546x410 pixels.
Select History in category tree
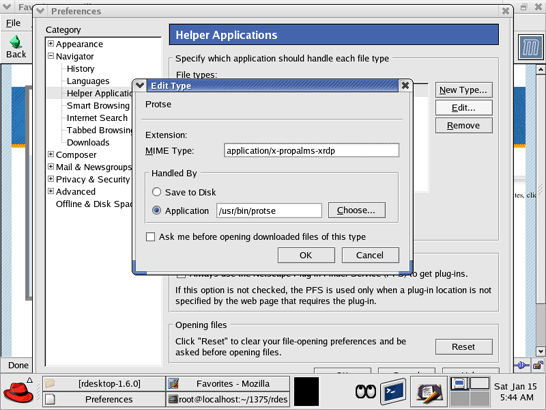click(80, 69)
